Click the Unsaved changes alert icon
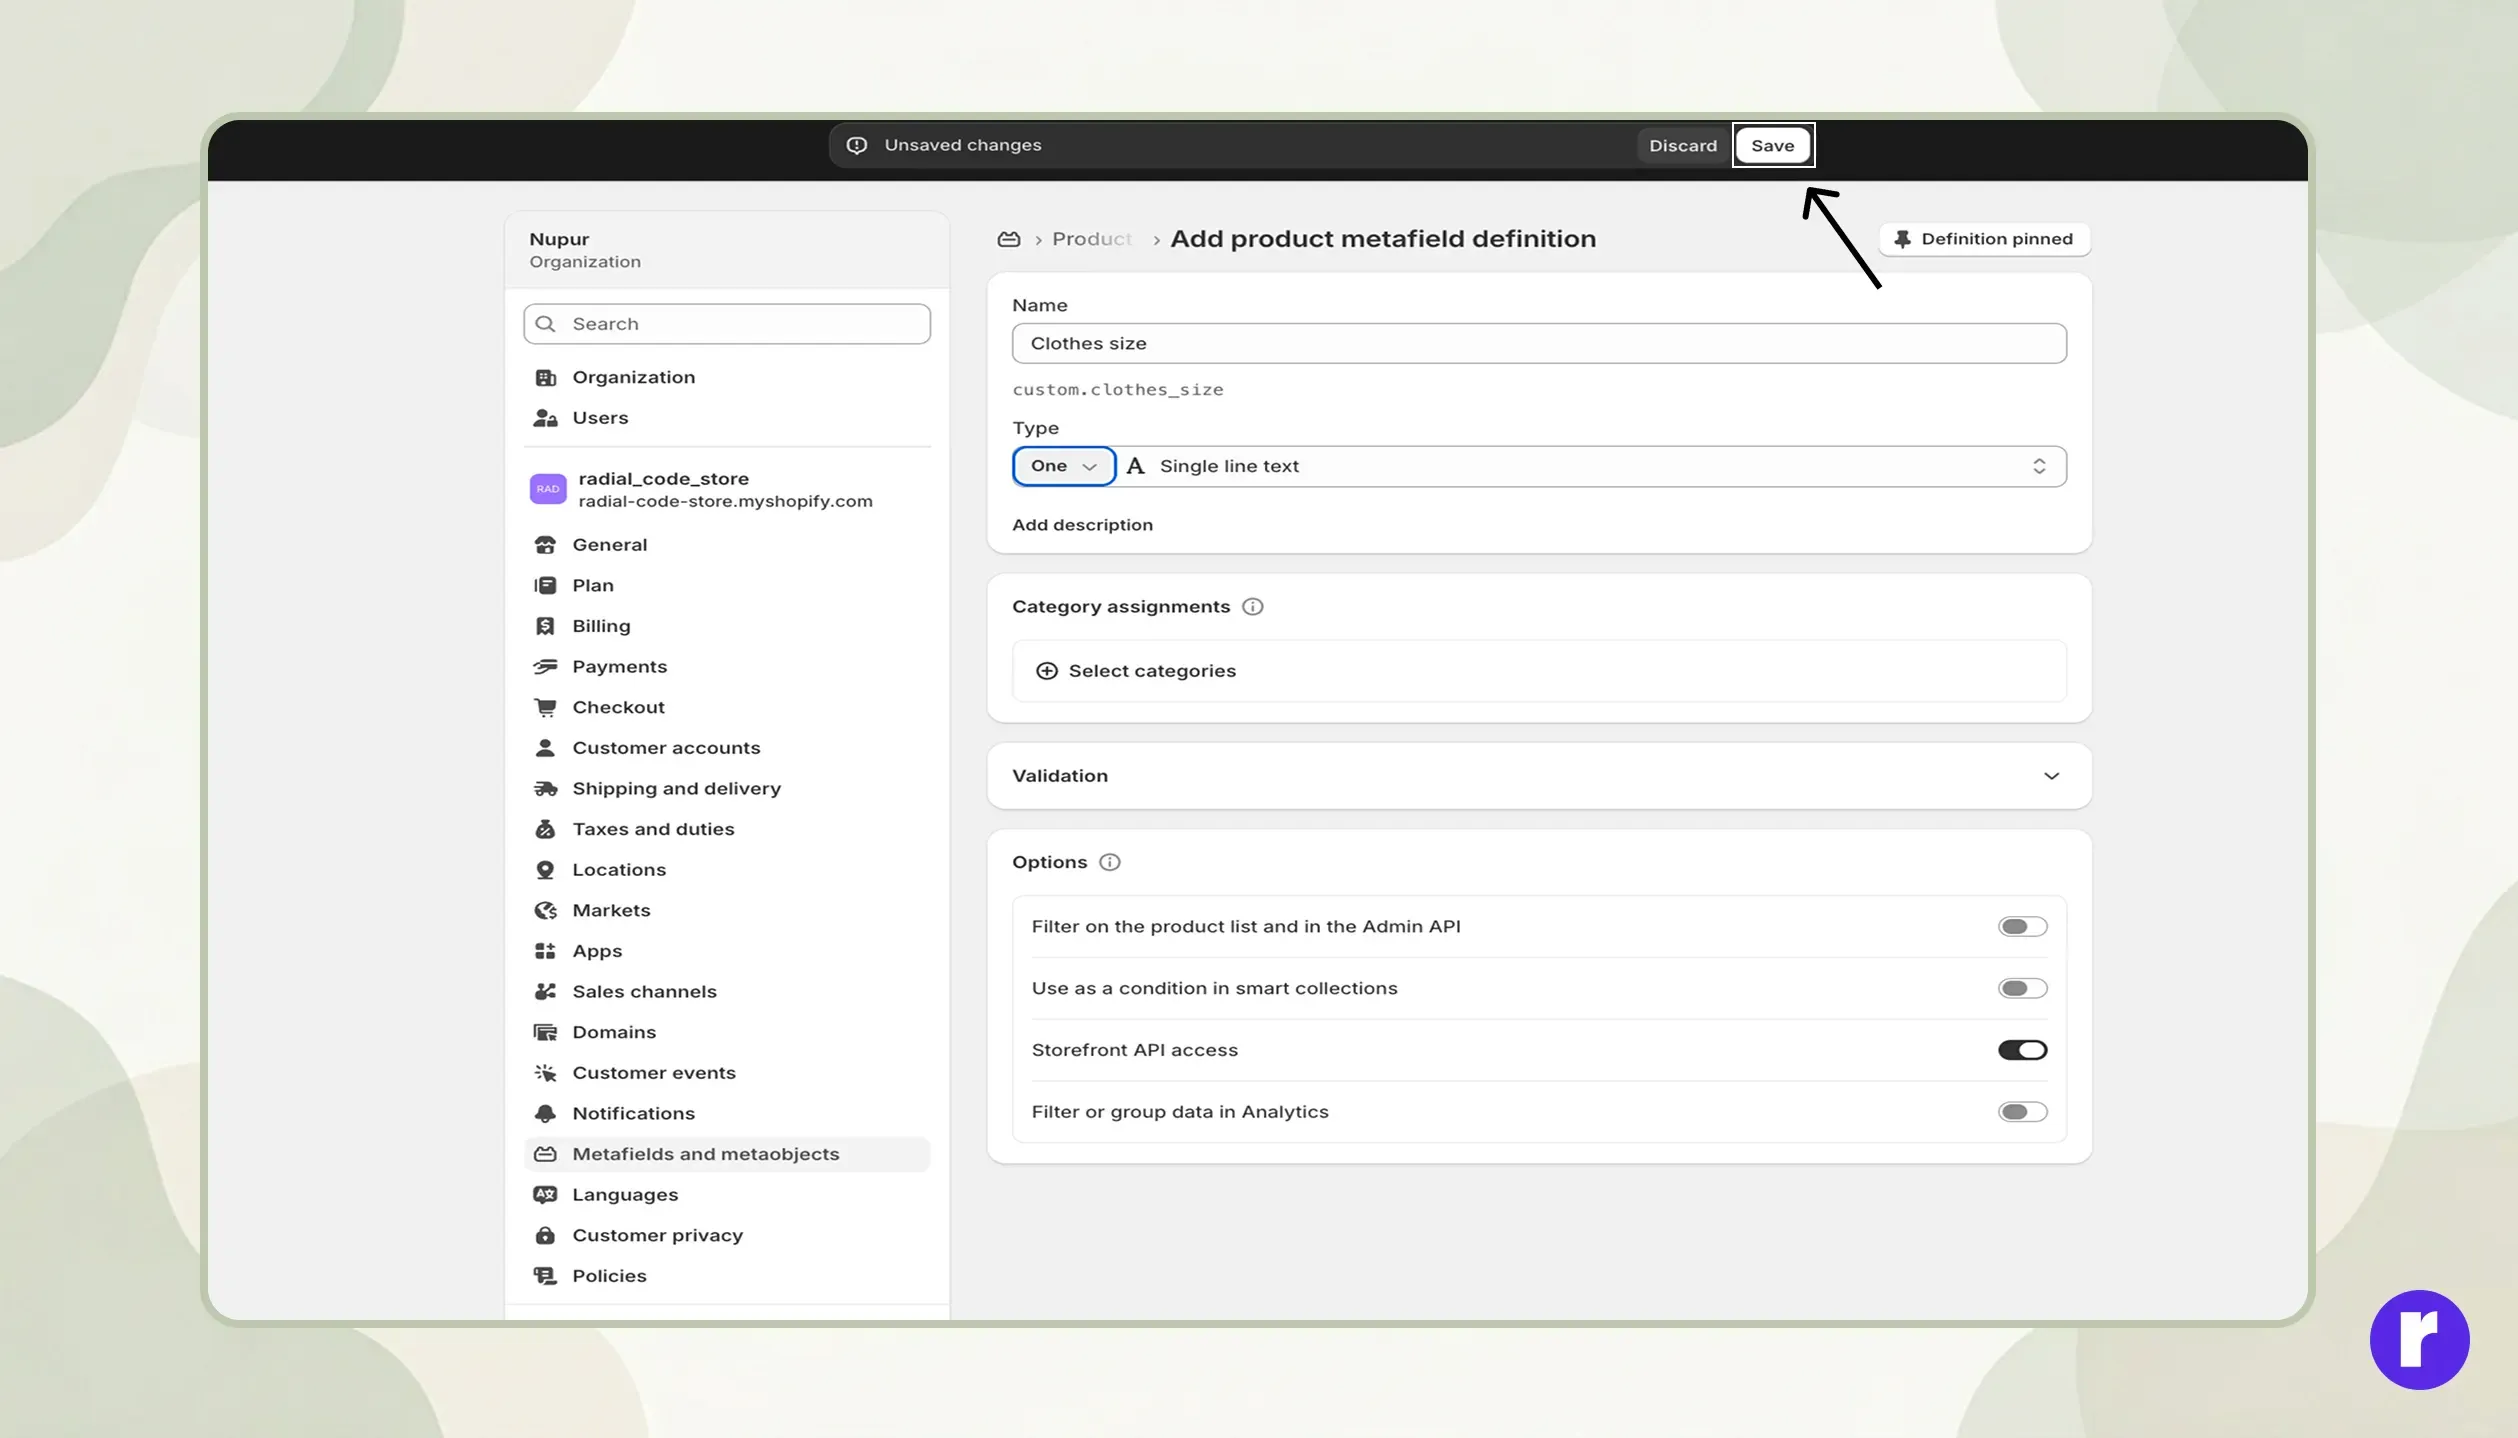 857,146
